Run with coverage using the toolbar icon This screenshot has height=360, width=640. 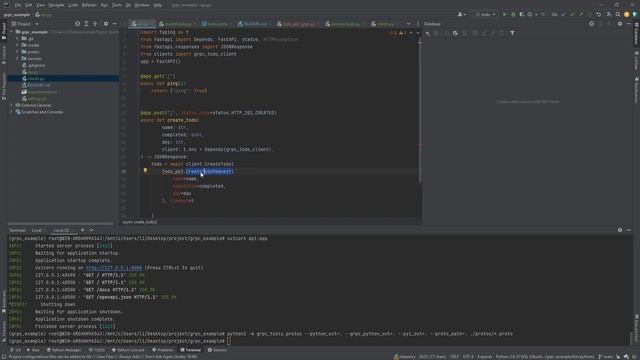pyautogui.click(x=522, y=14)
